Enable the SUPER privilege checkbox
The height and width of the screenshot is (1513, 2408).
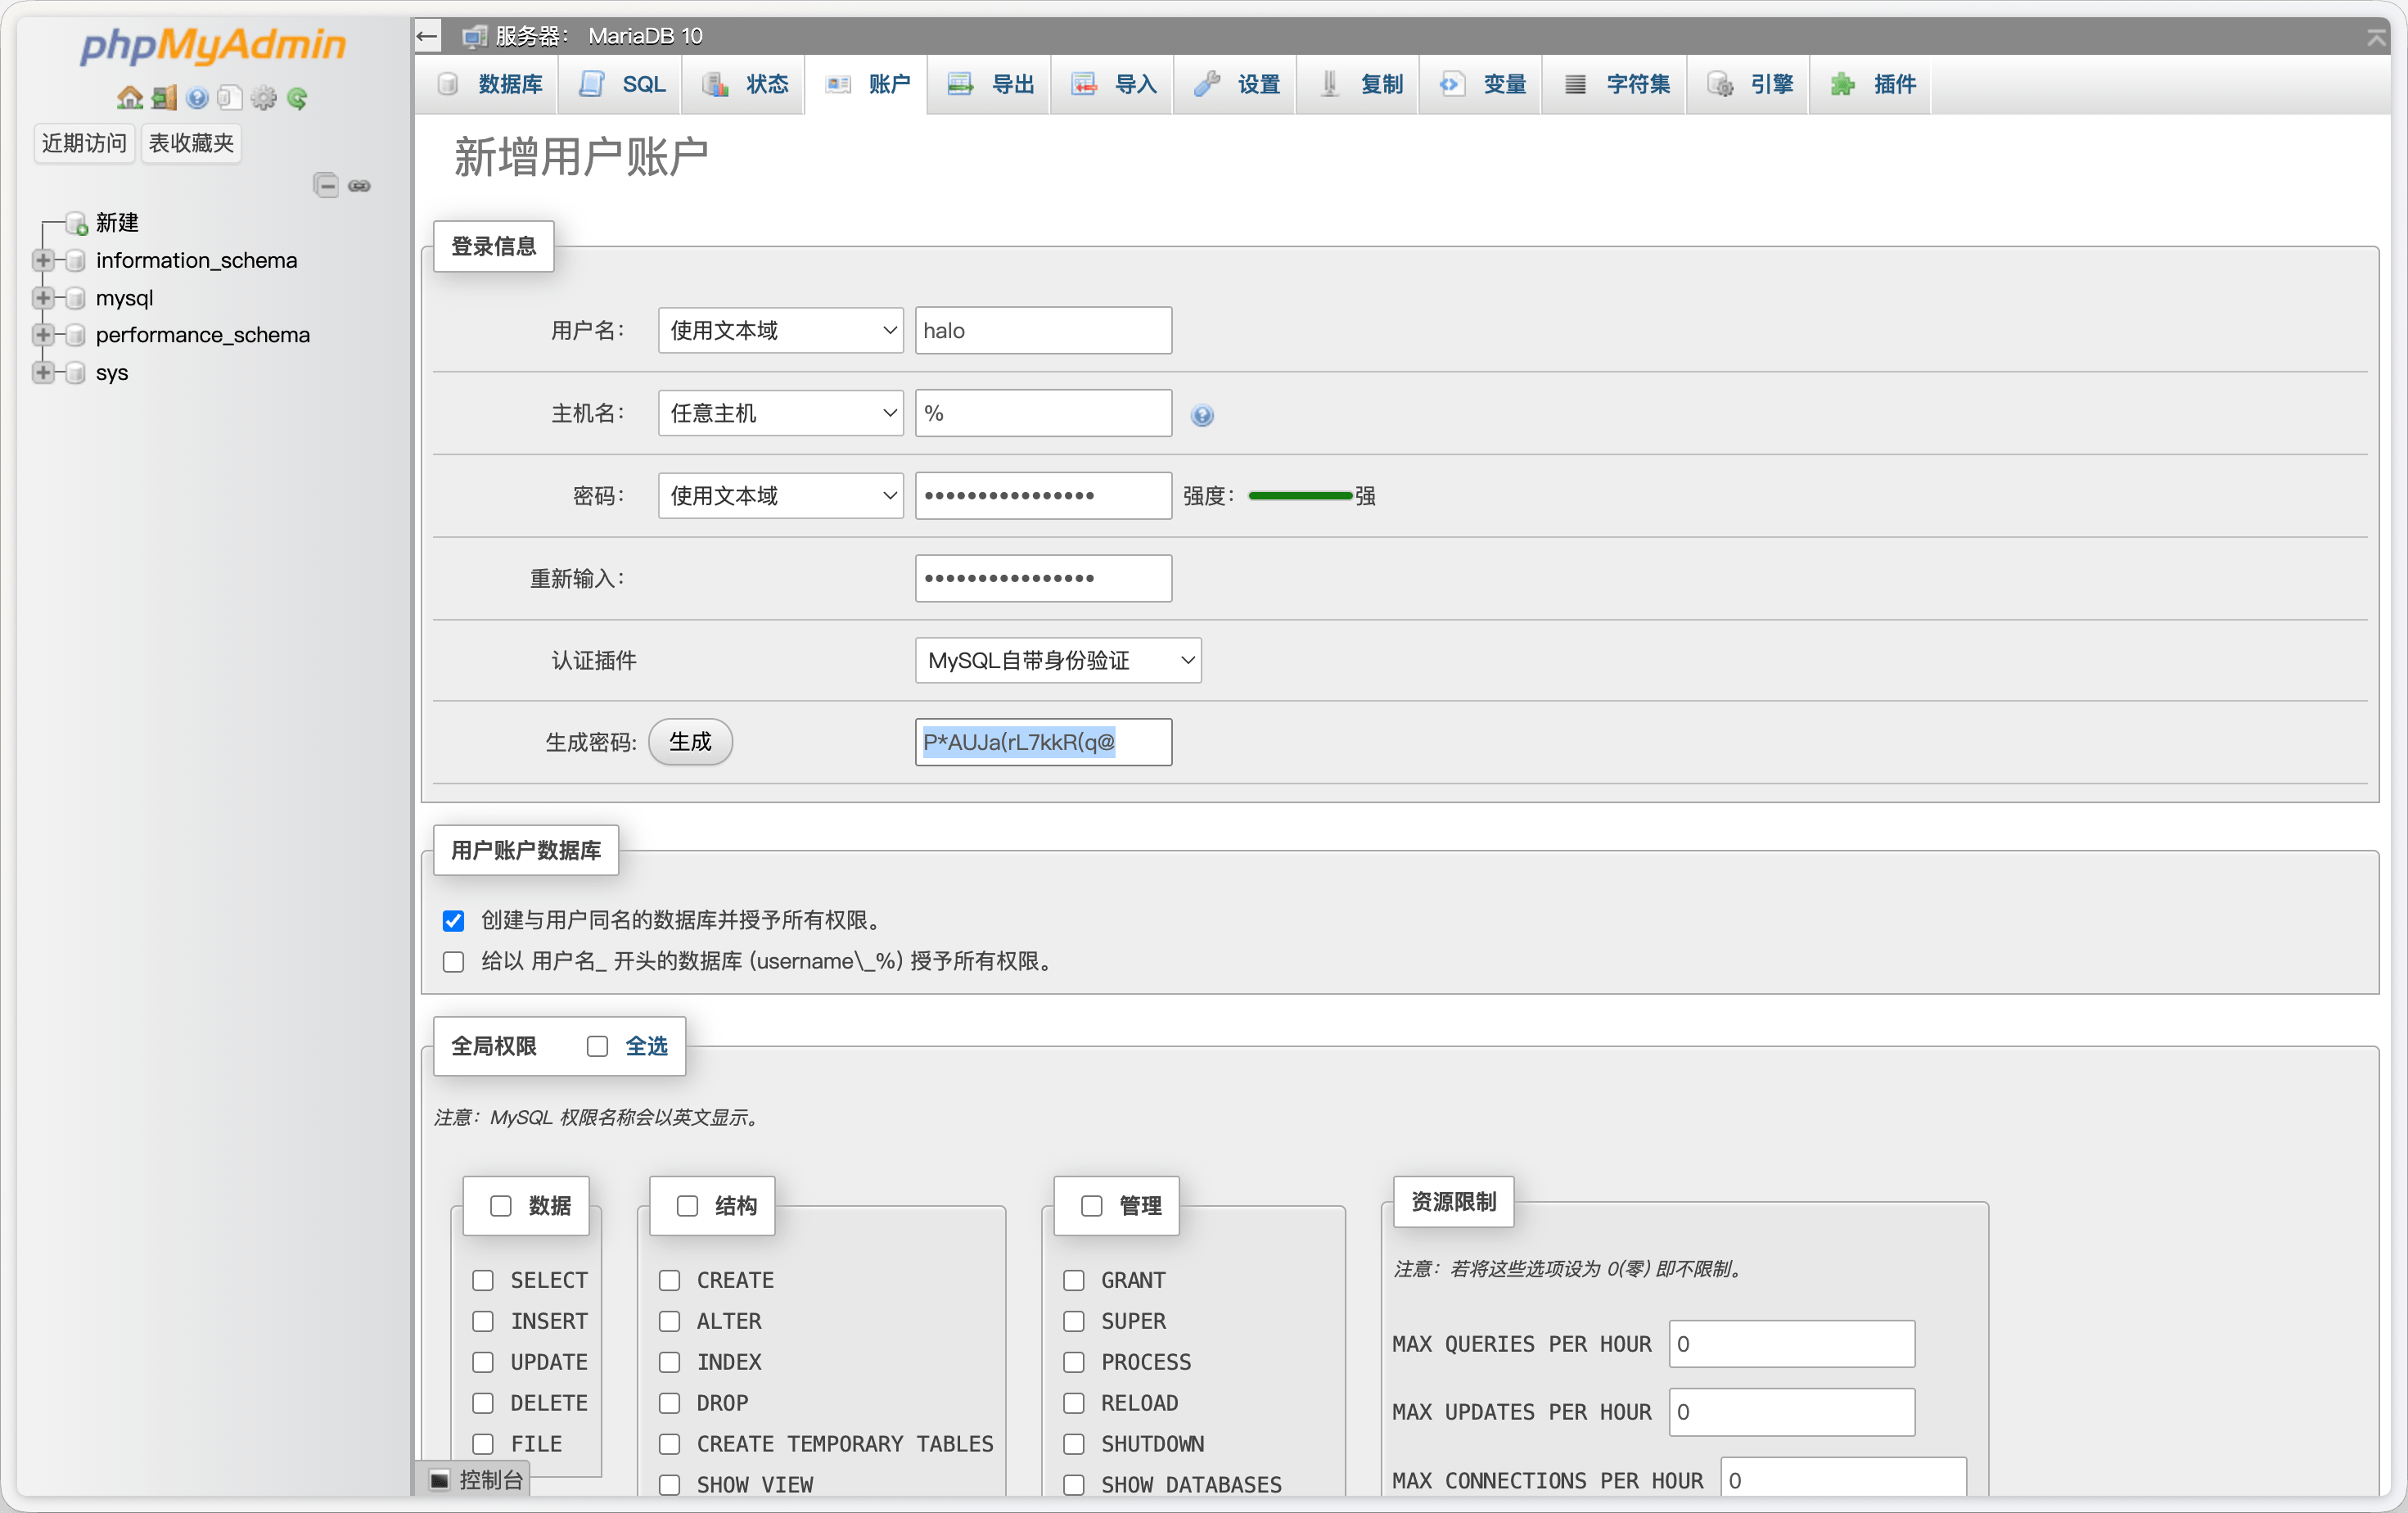[1074, 1322]
